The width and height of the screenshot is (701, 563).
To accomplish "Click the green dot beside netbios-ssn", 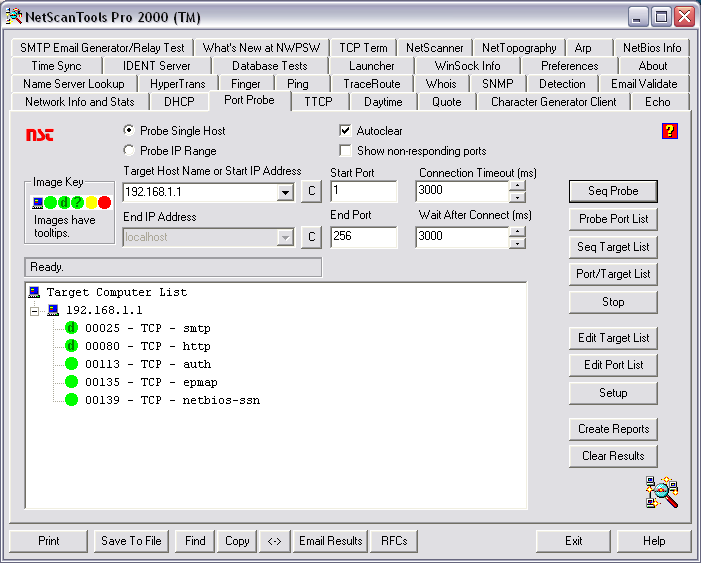I will click(71, 399).
